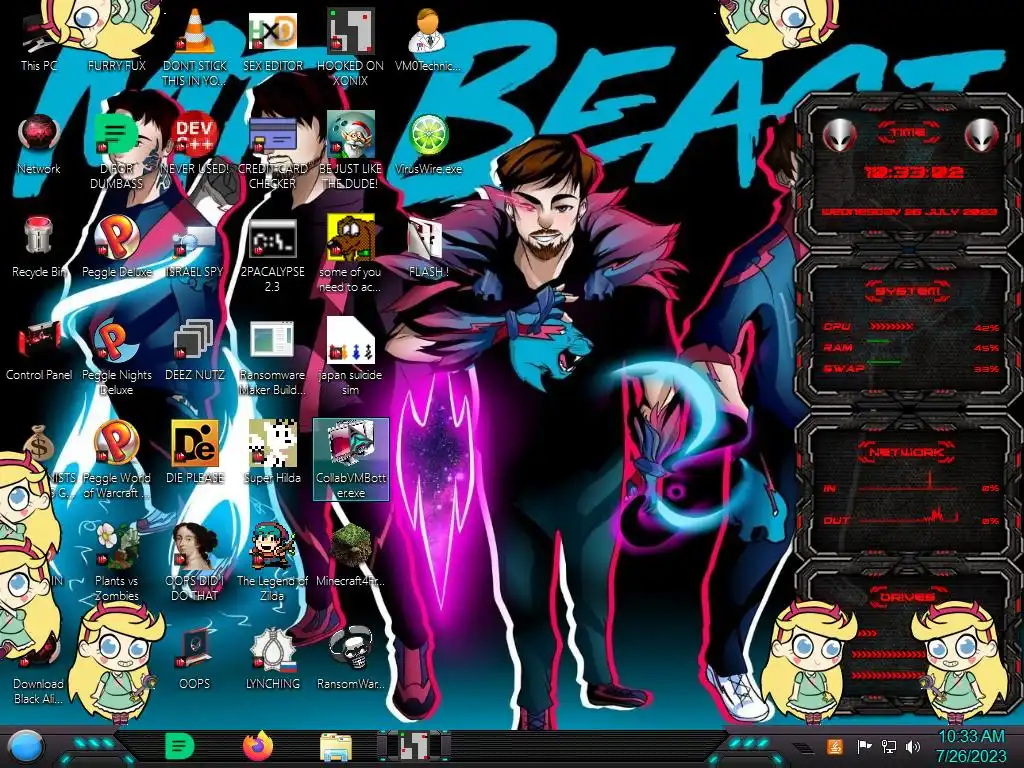Open the Ransomware Maker Build... shortcut

[272, 358]
